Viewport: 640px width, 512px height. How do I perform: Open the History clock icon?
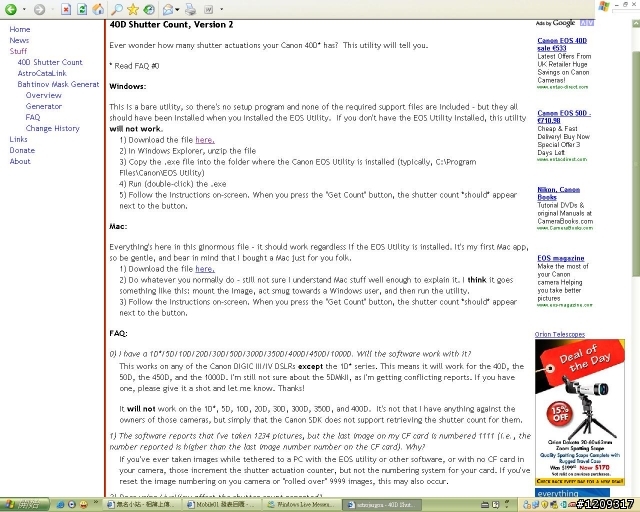point(149,9)
